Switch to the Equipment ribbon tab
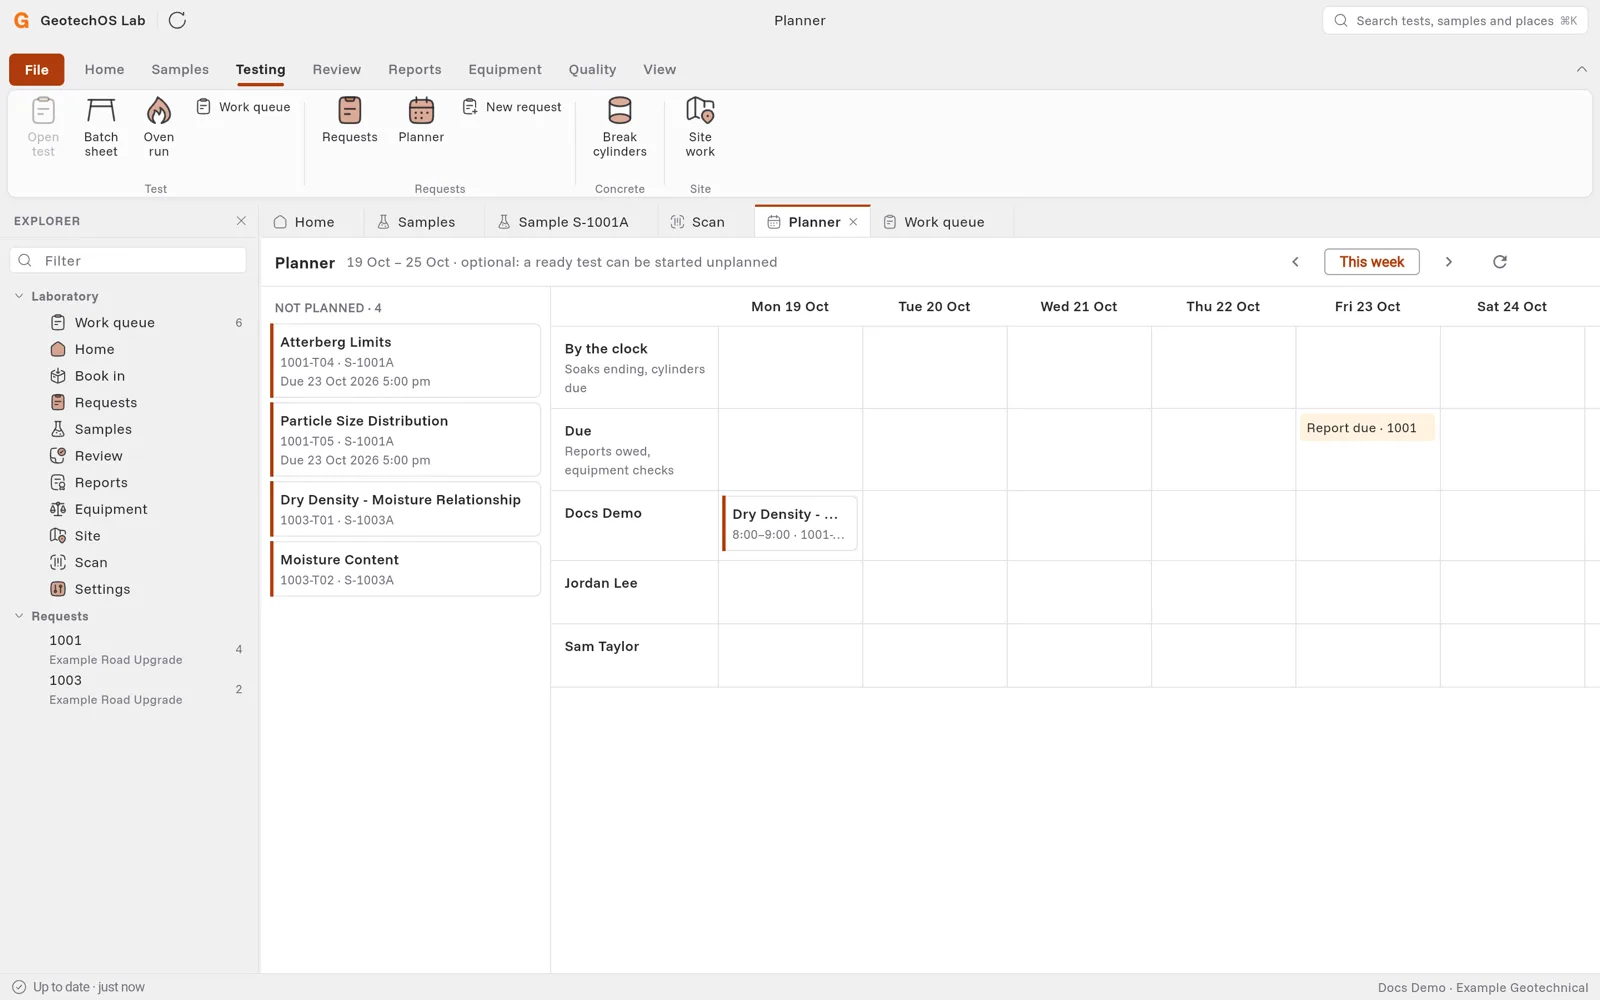 point(505,69)
